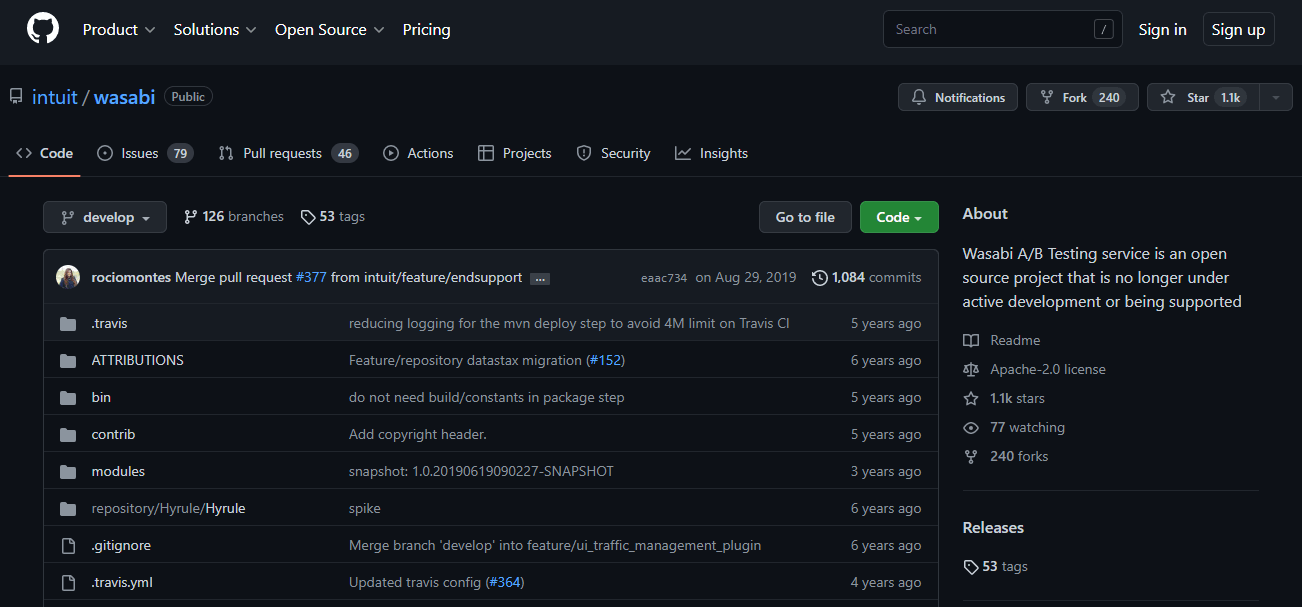Click the .travis folder icon

pos(68,324)
